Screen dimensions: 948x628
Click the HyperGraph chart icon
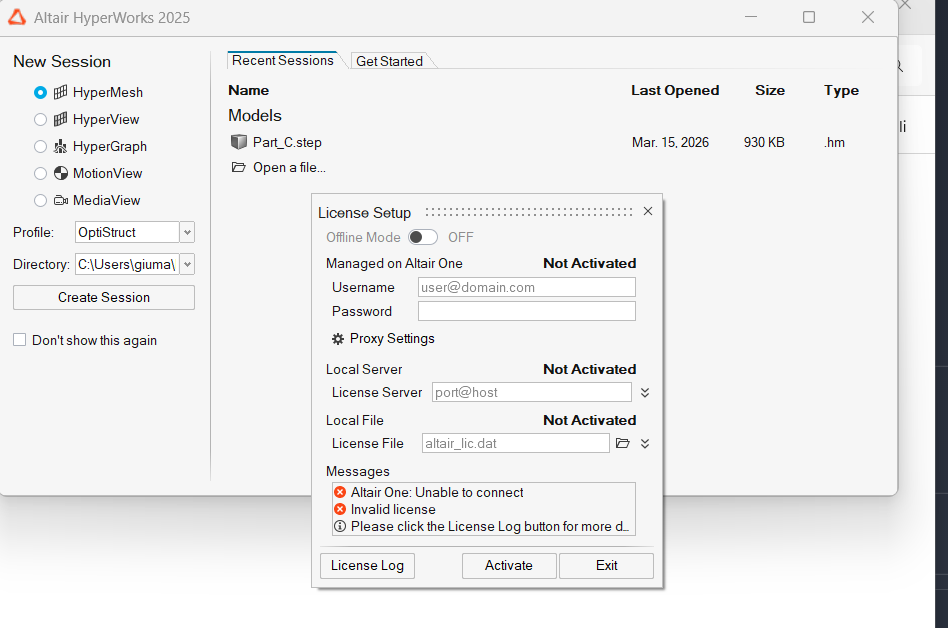[60, 146]
